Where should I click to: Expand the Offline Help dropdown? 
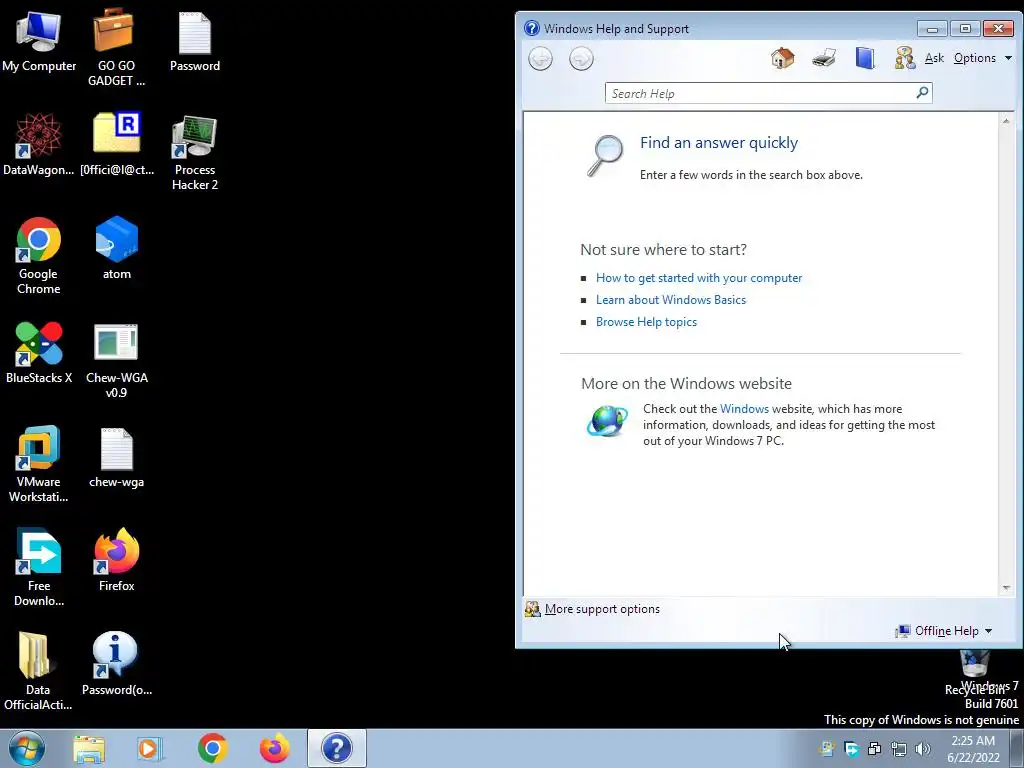point(944,631)
